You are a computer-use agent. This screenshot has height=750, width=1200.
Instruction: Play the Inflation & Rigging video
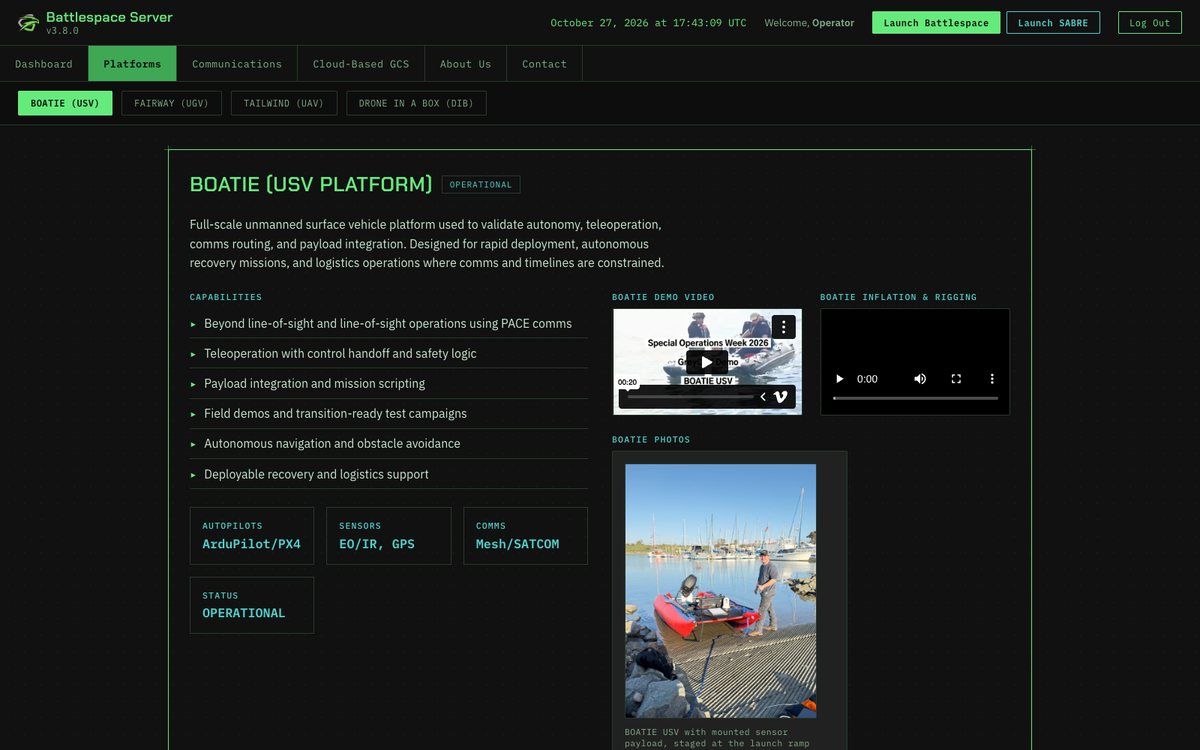839,379
